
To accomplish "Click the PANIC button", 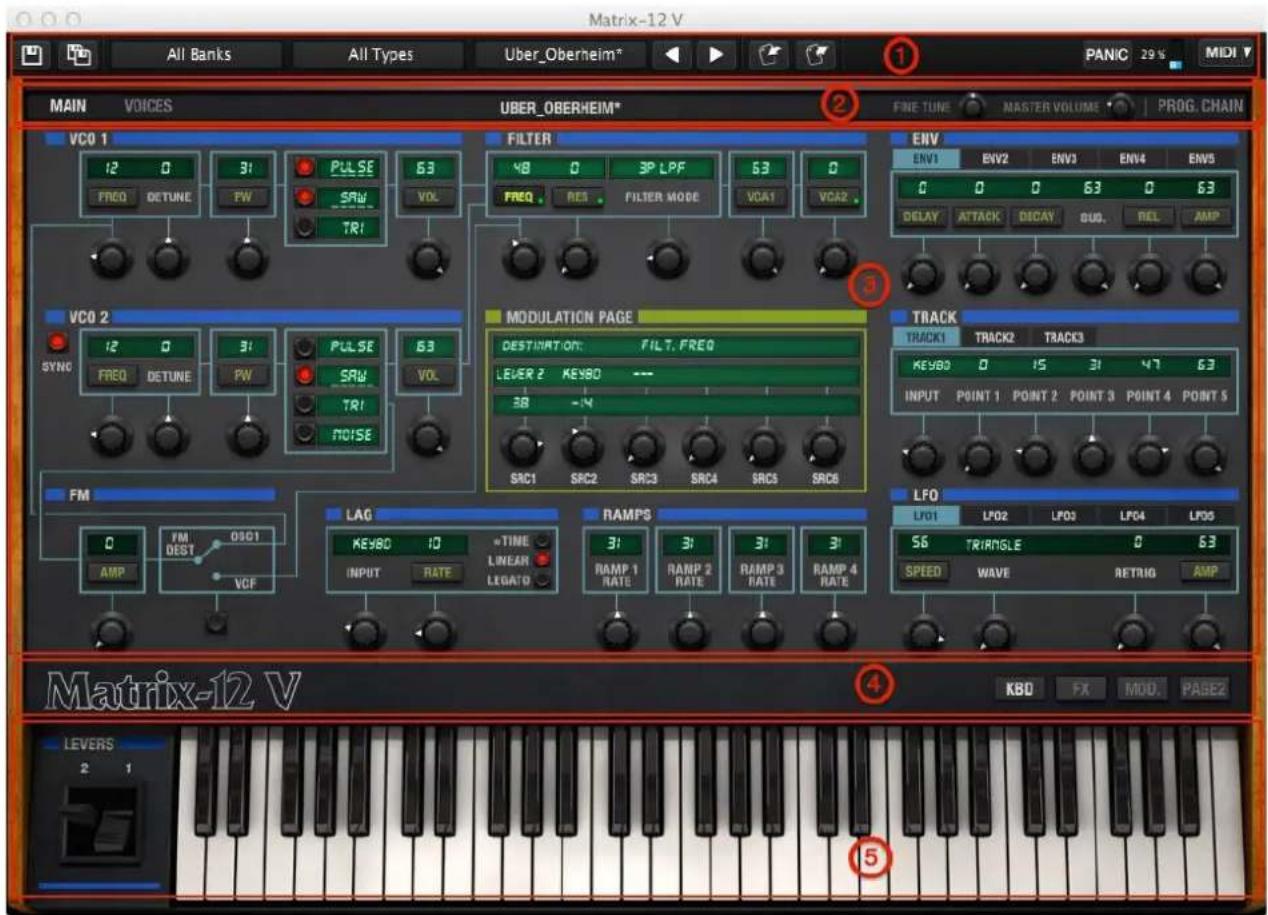I will [x=1106, y=55].
